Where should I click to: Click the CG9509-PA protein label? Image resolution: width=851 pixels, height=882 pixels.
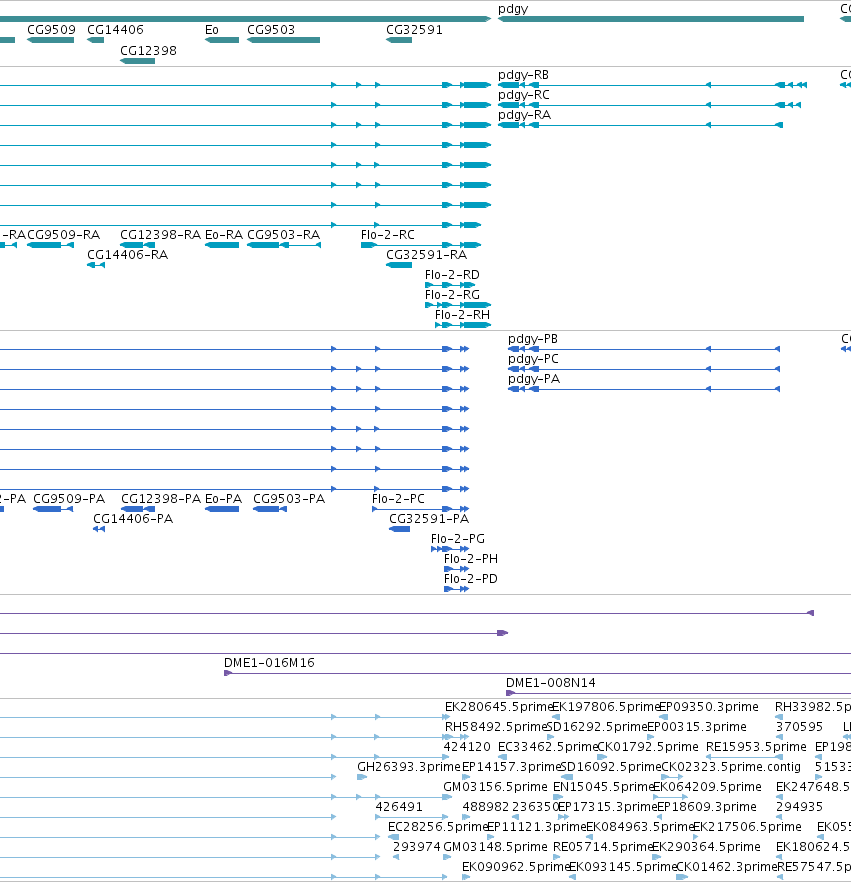click(69, 499)
